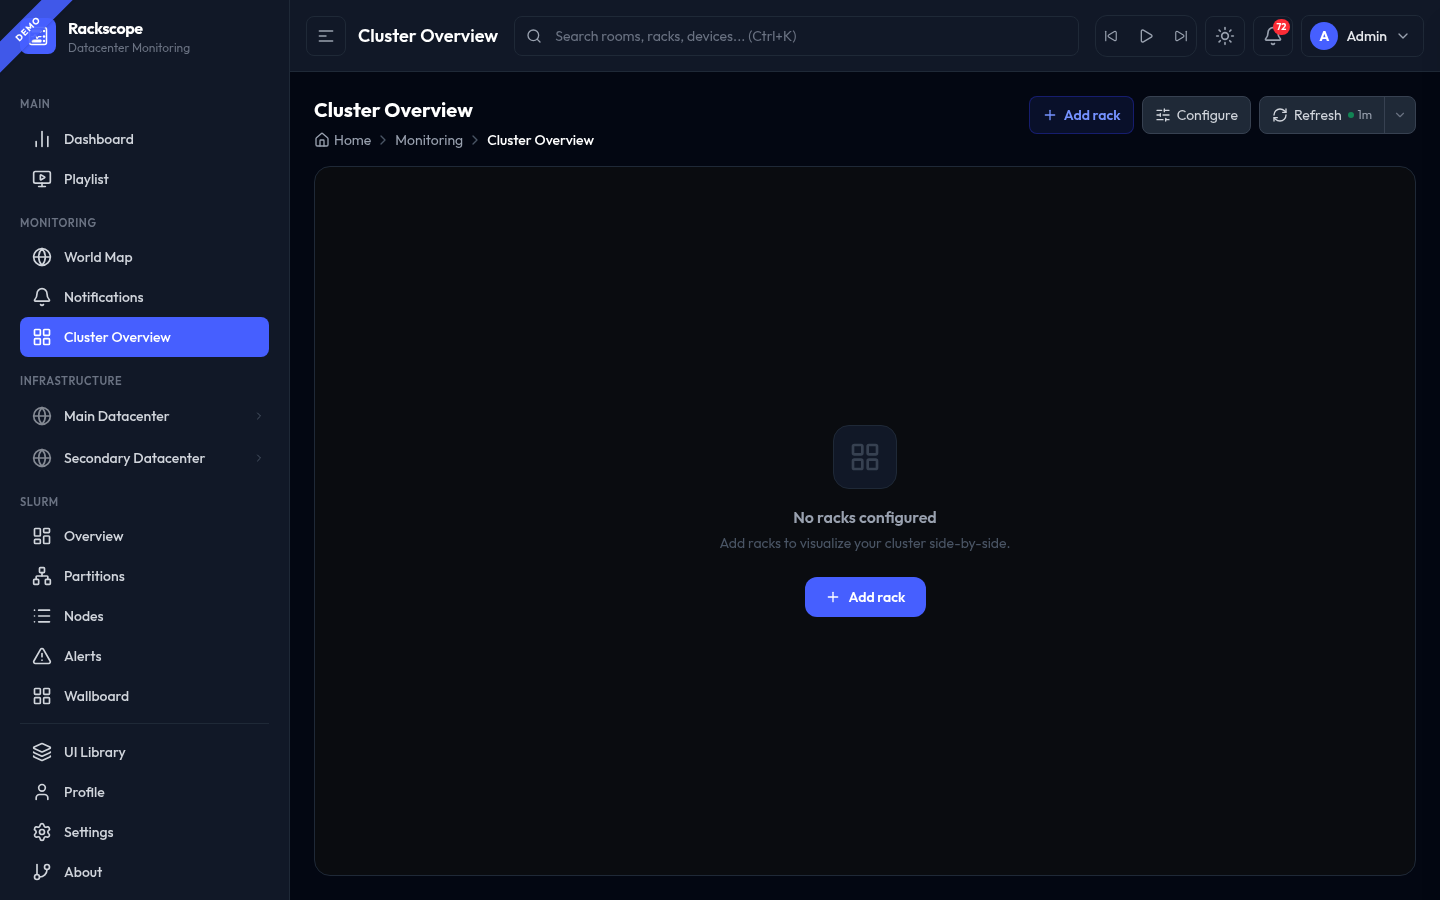Open the notifications bell showing 72
1440x900 pixels.
[1272, 35]
